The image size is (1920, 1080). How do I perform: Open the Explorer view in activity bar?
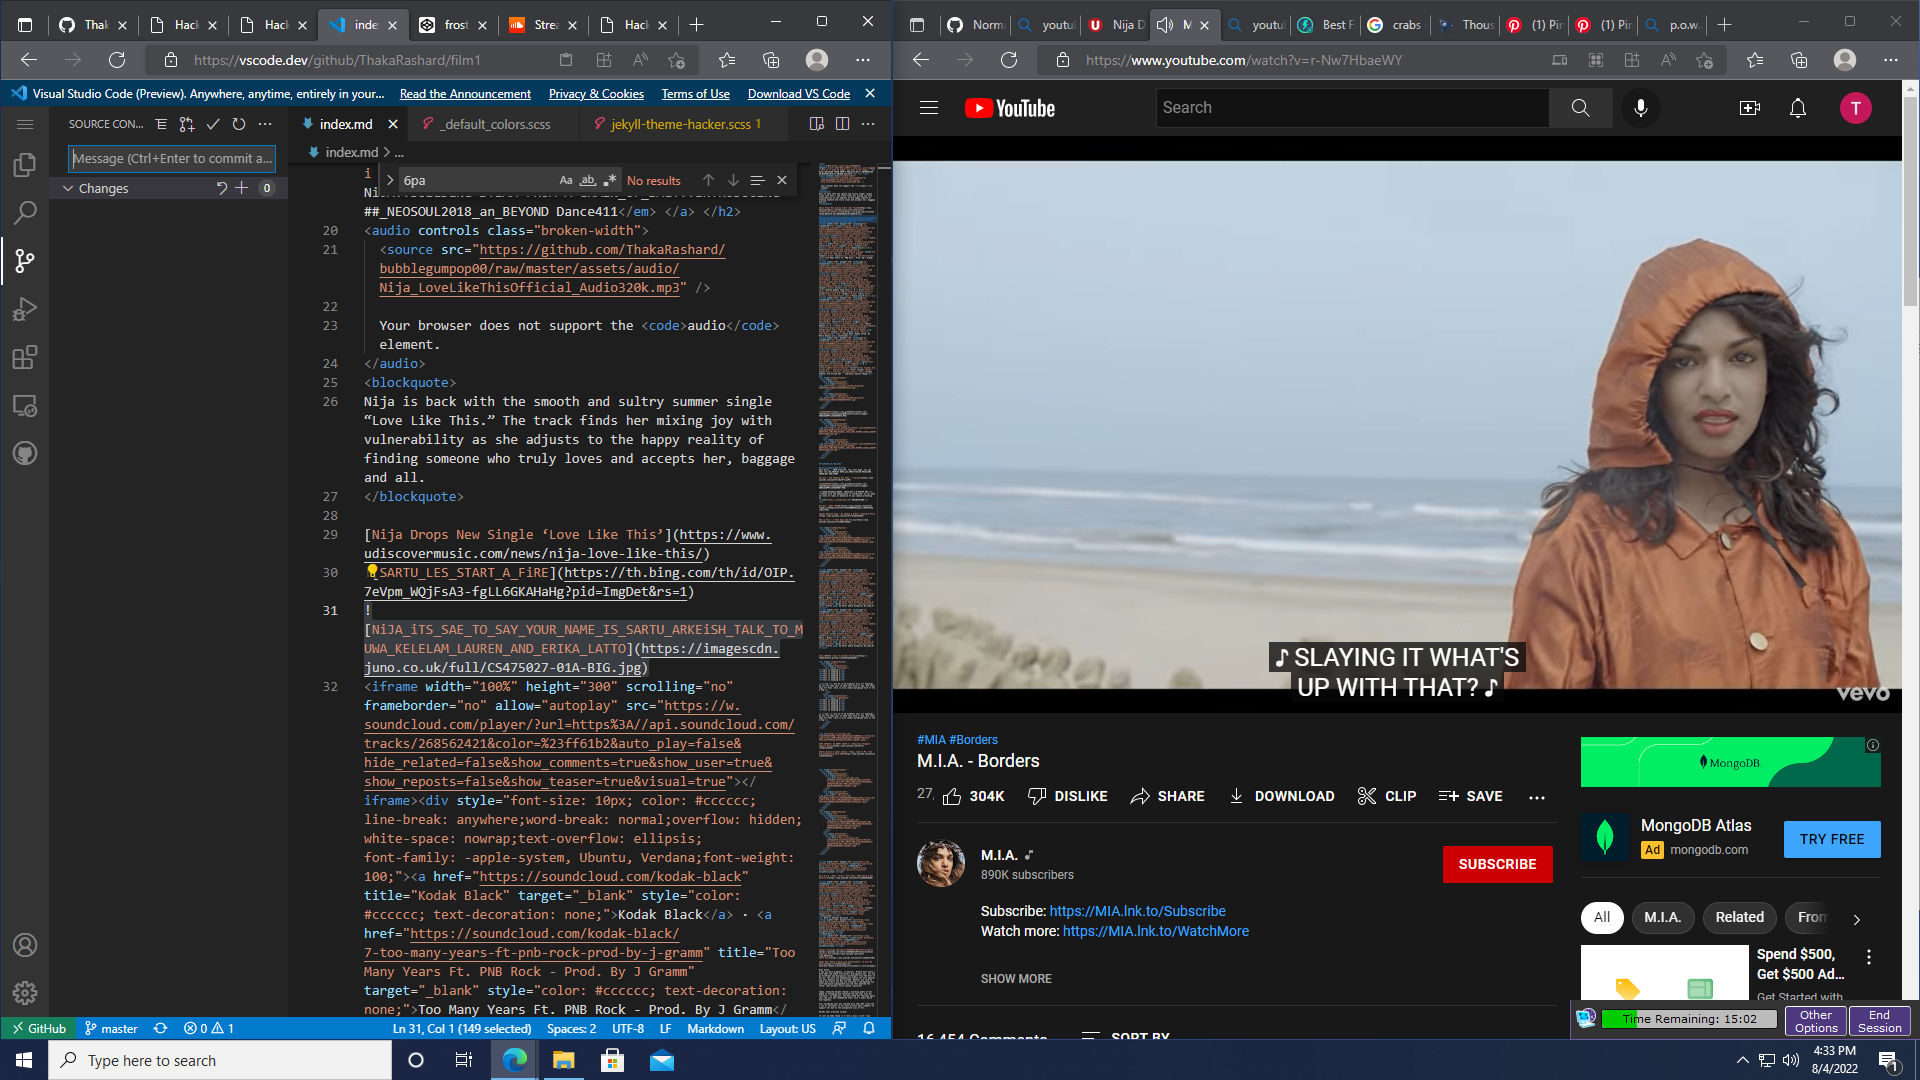click(25, 165)
